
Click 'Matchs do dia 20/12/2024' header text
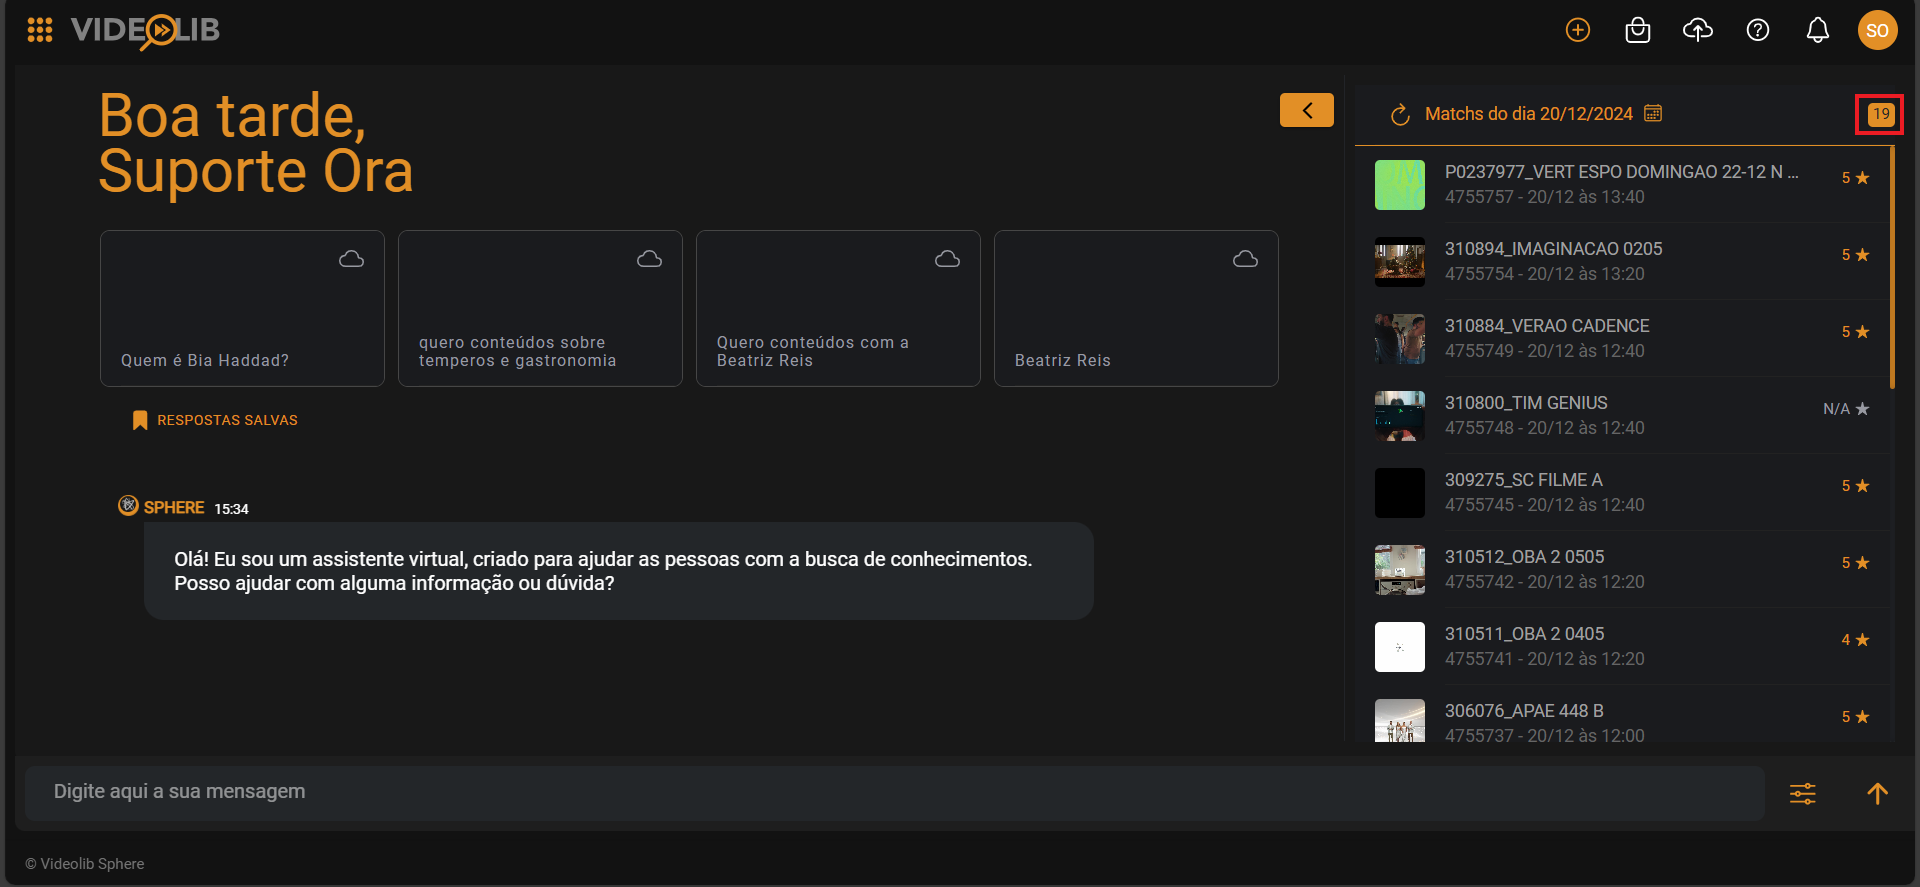(1528, 114)
